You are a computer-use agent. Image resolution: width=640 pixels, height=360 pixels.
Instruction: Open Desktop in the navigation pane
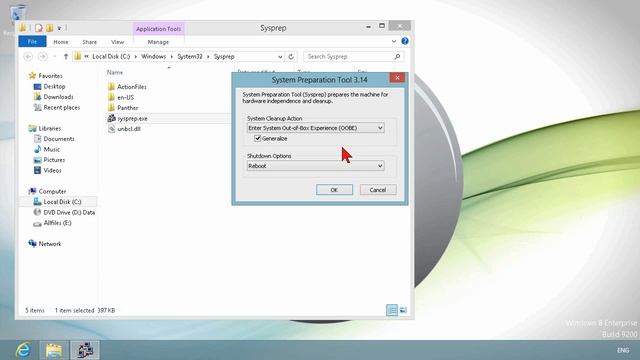(54, 87)
